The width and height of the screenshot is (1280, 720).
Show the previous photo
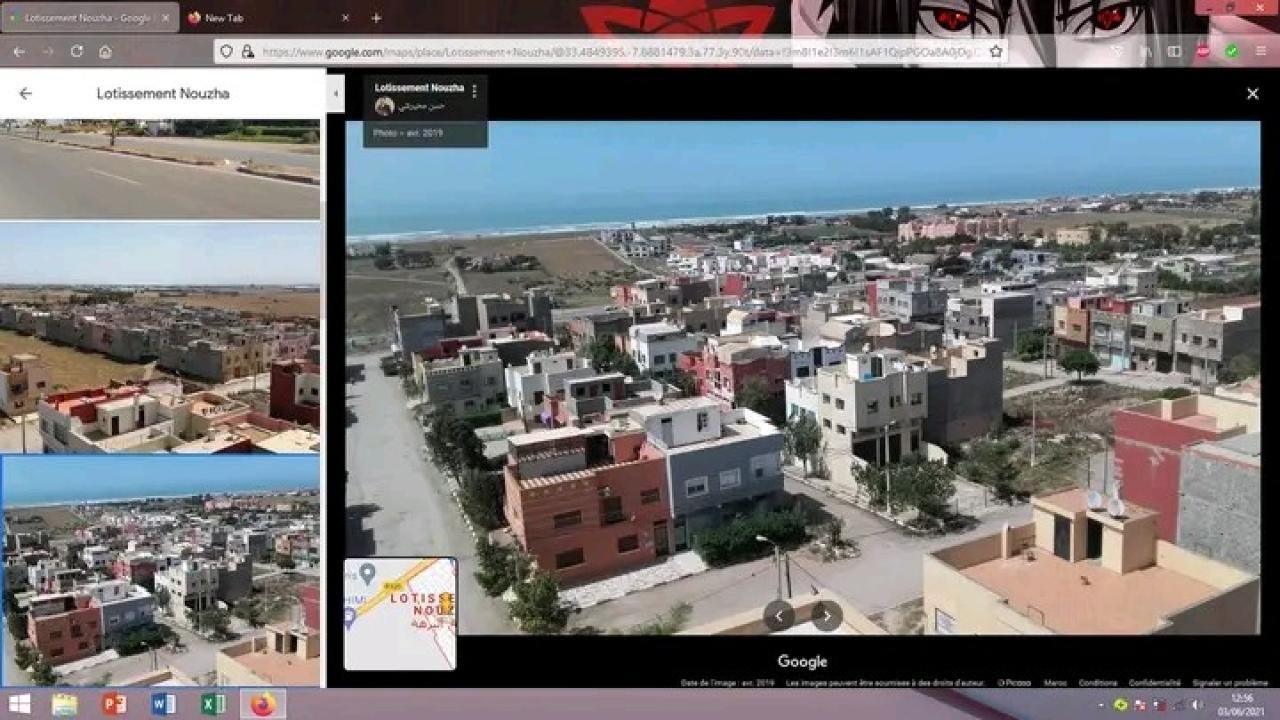tap(779, 615)
